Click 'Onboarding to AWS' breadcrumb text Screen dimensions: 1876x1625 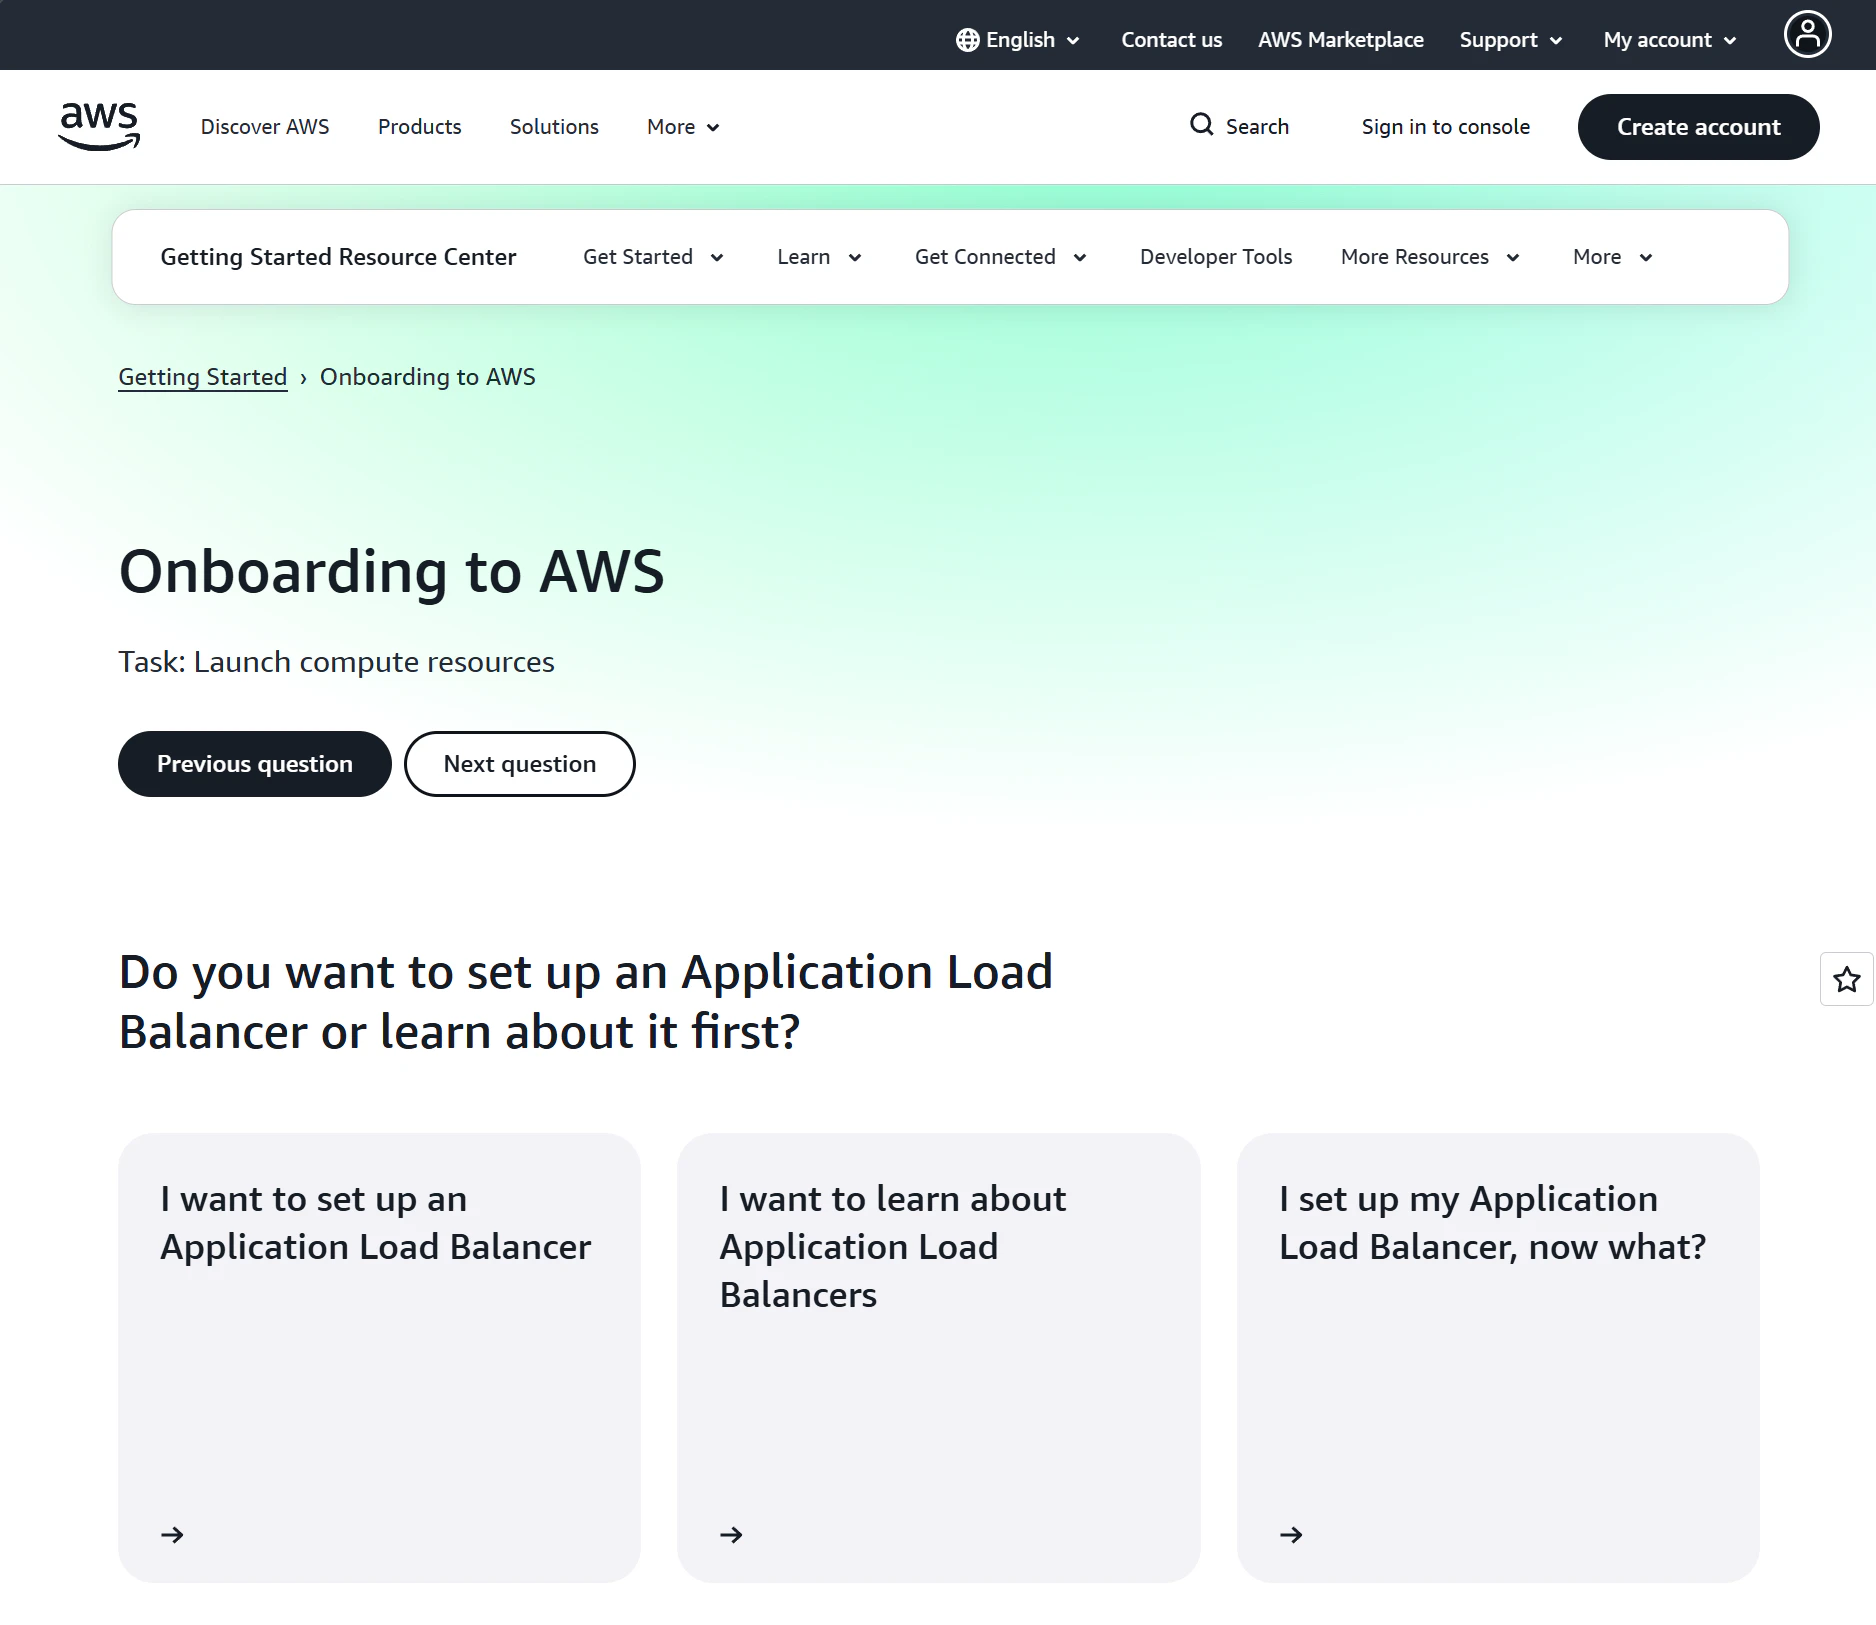click(x=427, y=377)
